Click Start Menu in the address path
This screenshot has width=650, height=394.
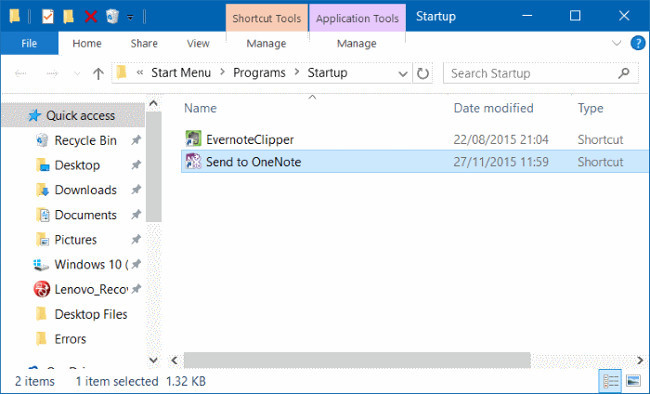pos(181,73)
